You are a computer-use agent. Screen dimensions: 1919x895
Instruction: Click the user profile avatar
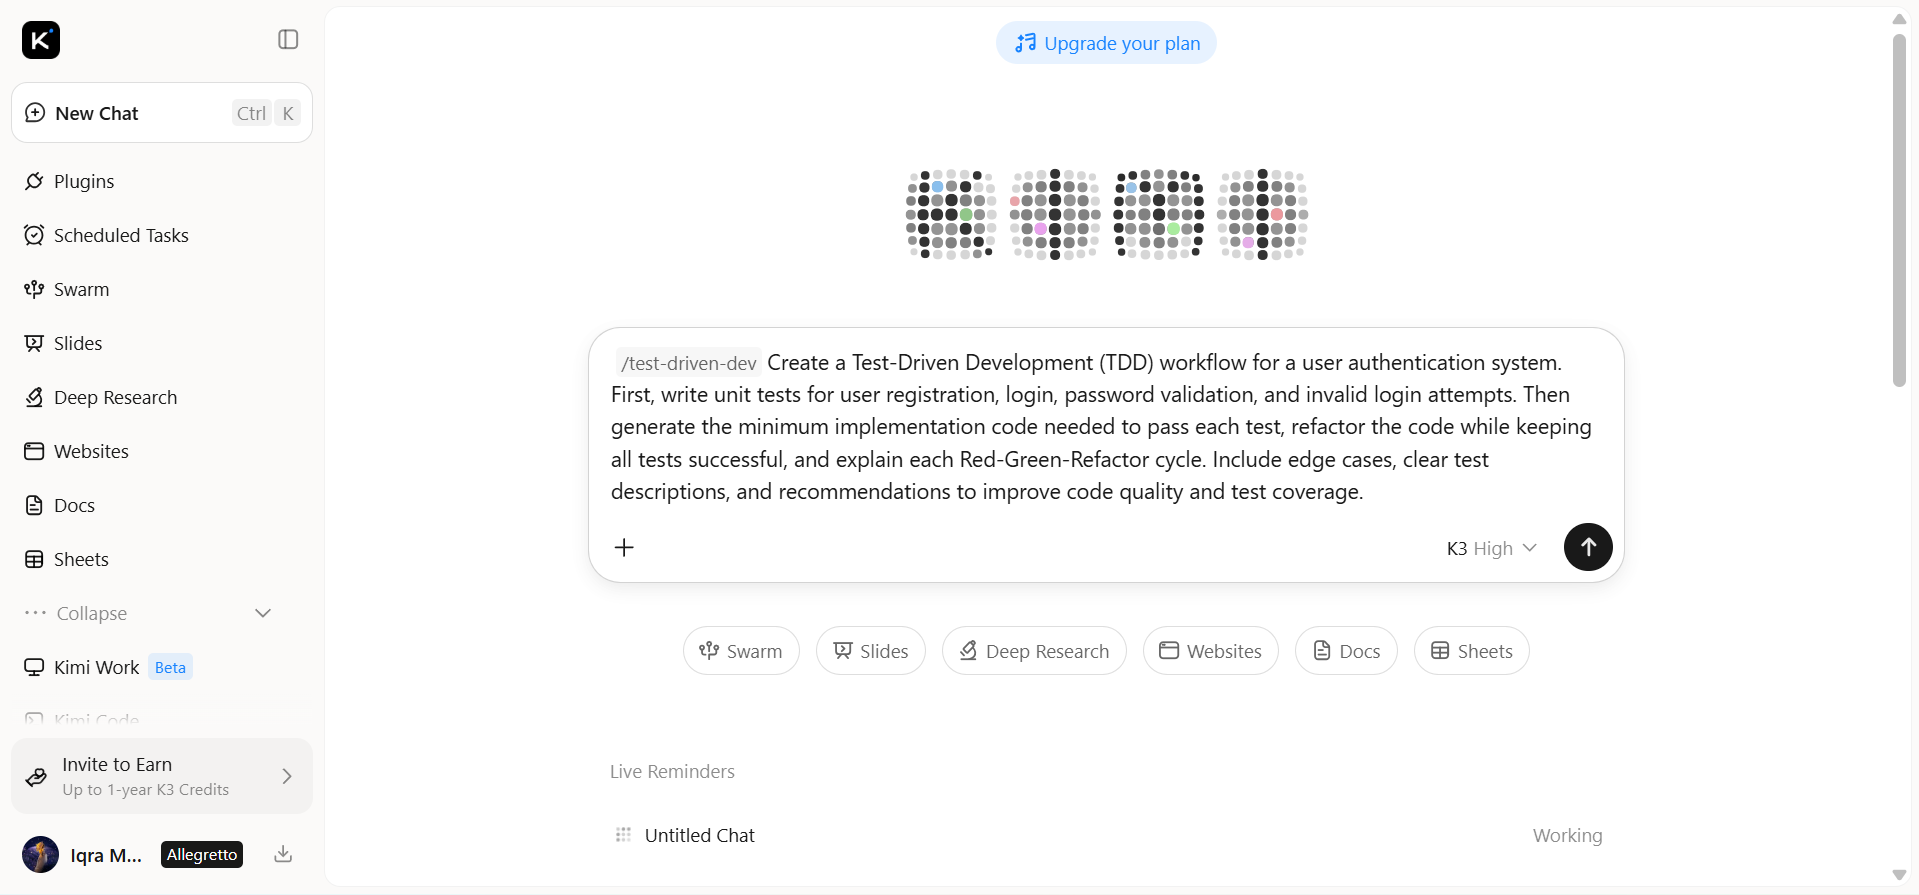pyautogui.click(x=40, y=855)
